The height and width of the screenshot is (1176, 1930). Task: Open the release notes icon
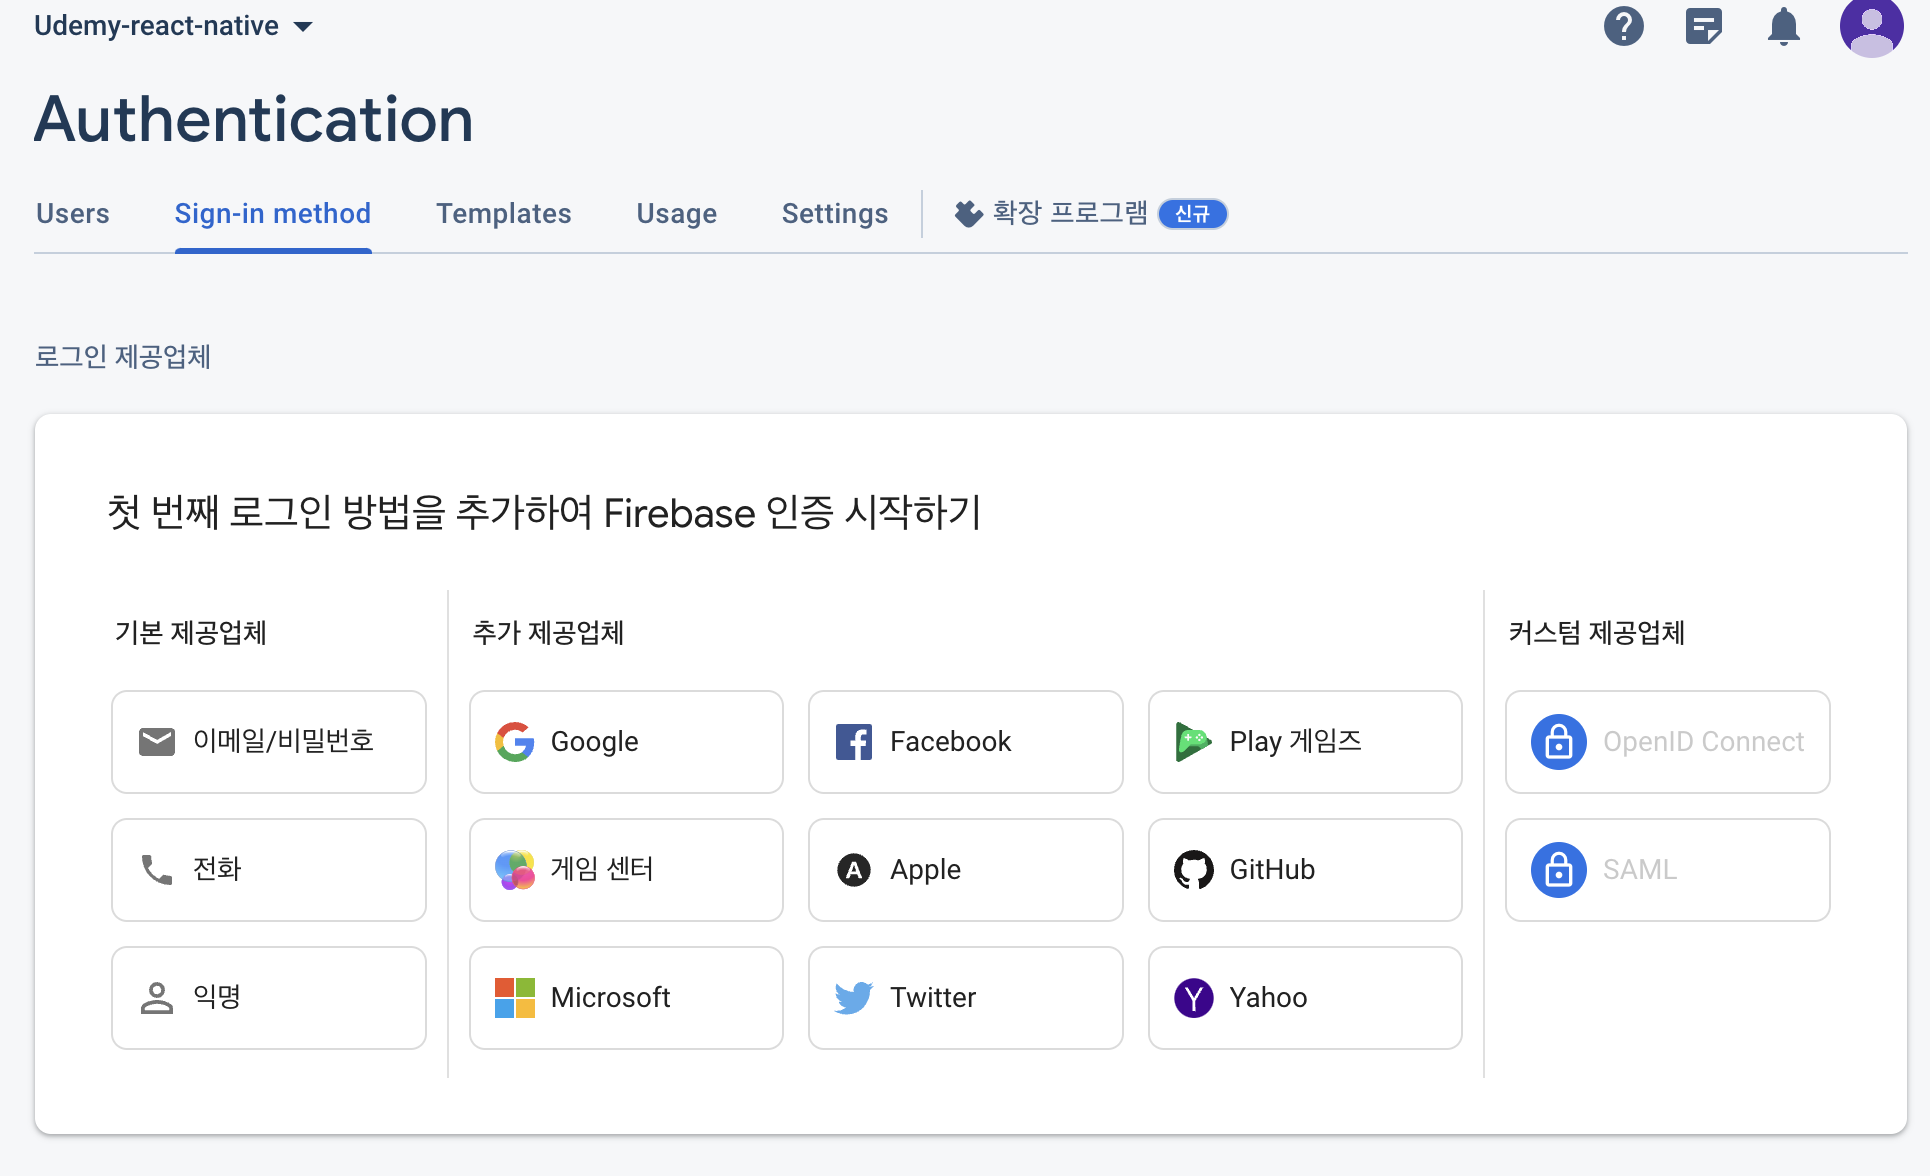coord(1704,27)
